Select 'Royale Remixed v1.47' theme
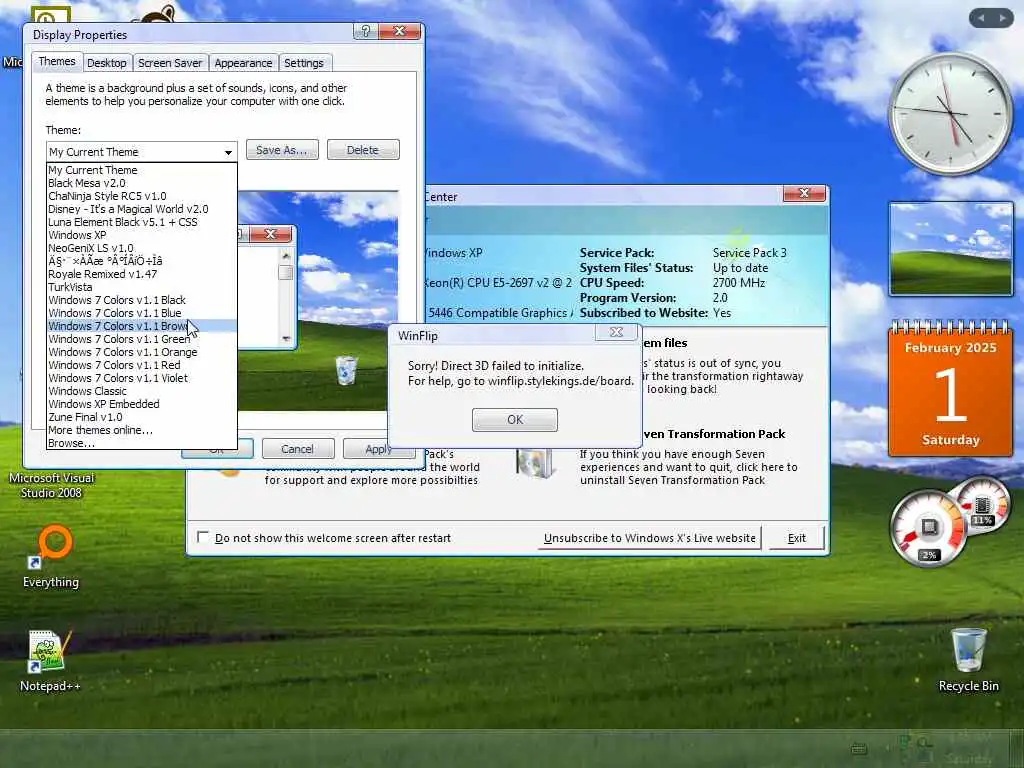 tap(141, 274)
